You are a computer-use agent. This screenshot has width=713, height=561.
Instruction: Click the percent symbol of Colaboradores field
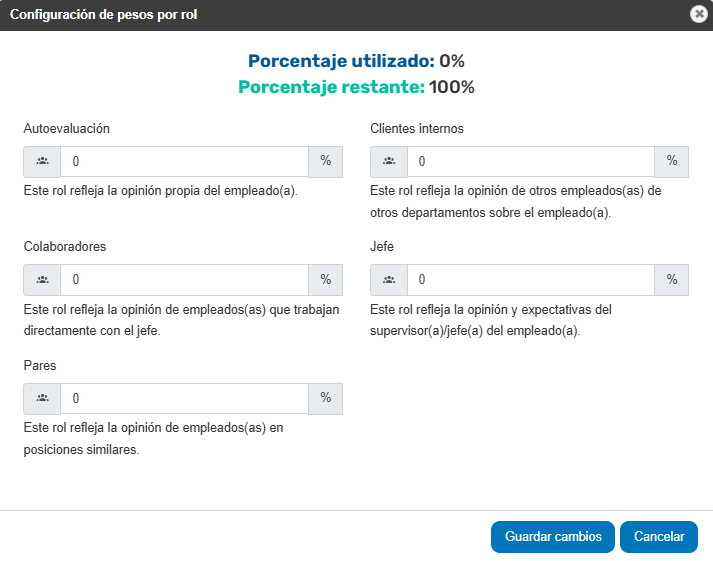326,279
